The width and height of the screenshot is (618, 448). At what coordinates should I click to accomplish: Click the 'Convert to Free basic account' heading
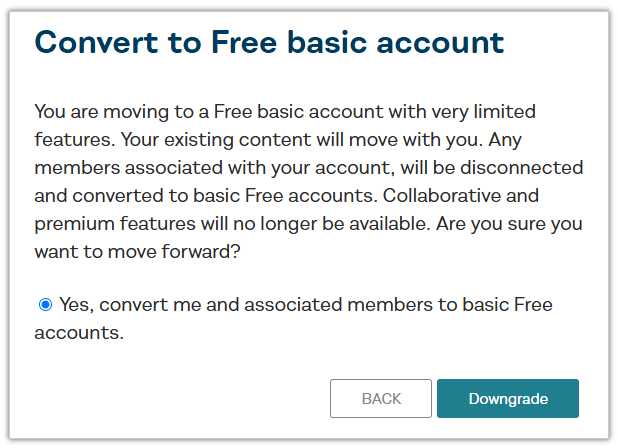(x=269, y=42)
